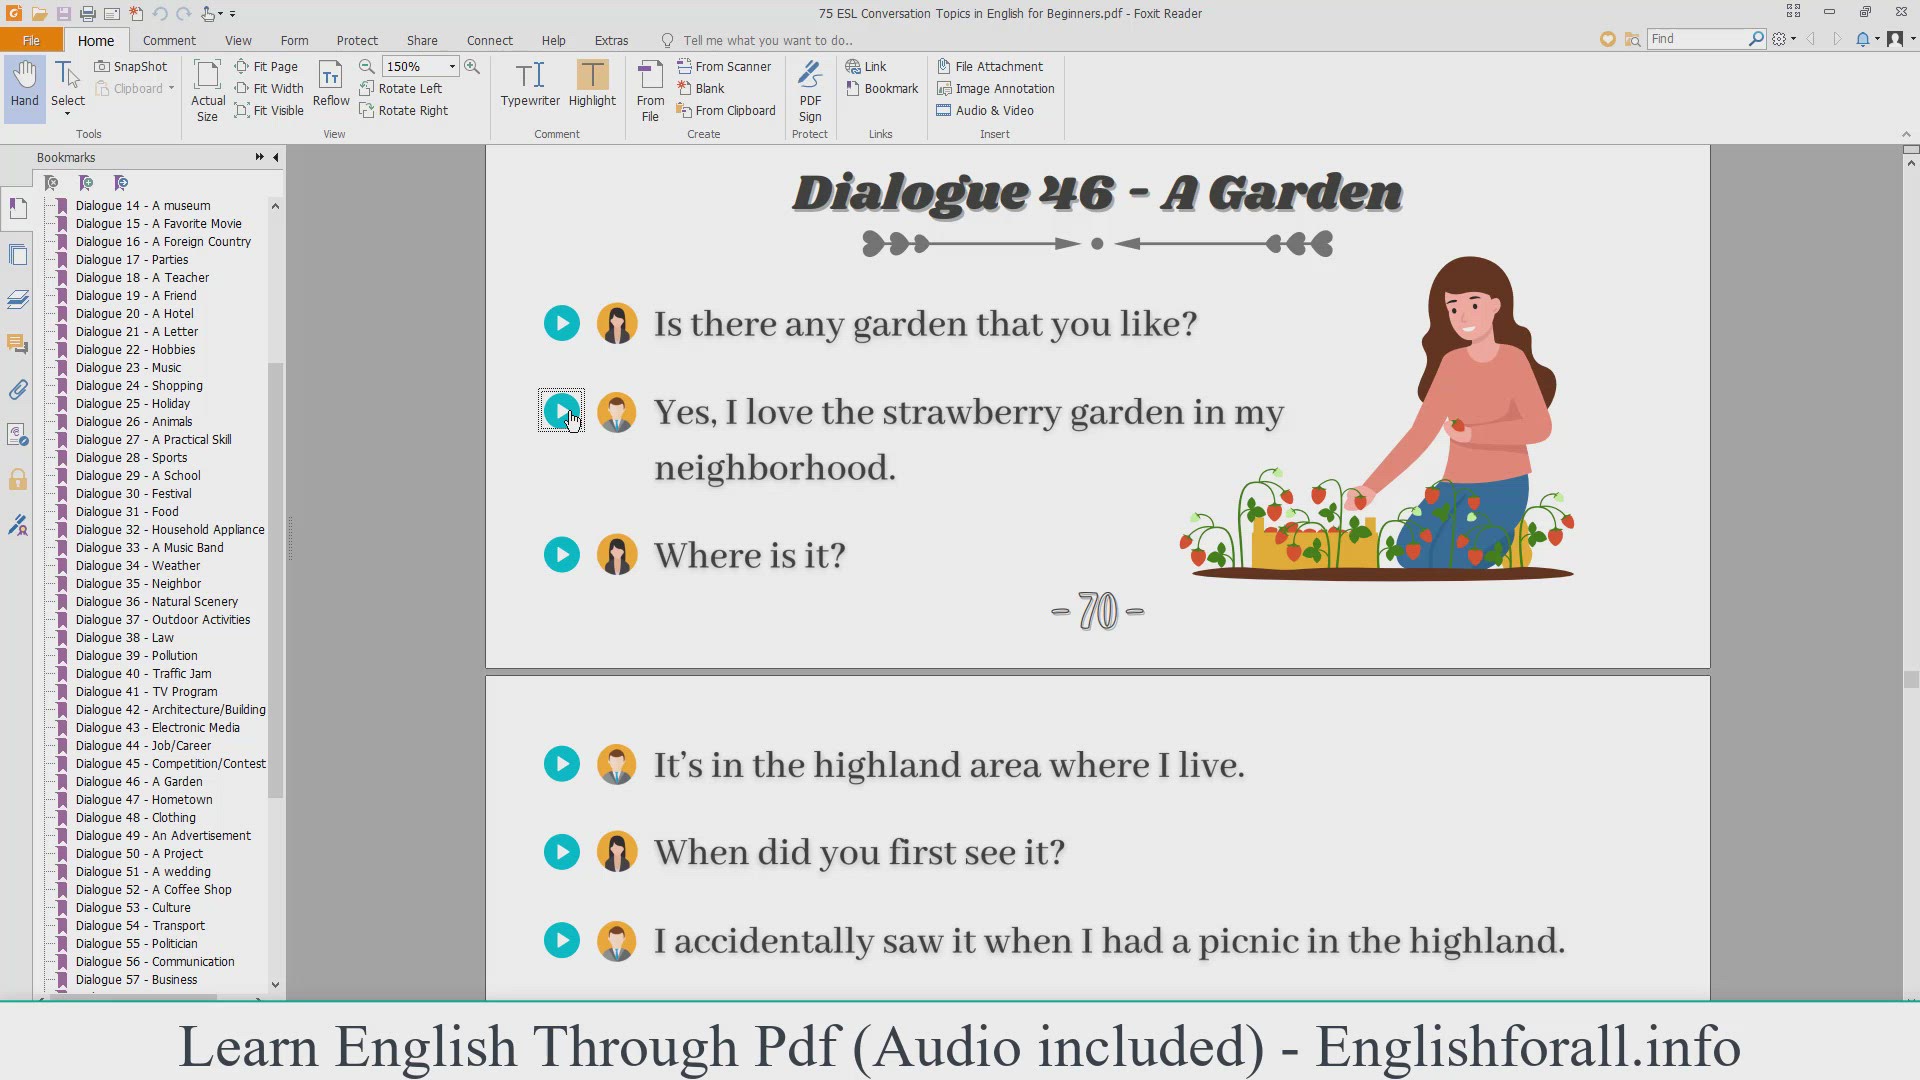1920x1080 pixels.
Task: Play audio for 'Where is it?'
Action: 562,555
